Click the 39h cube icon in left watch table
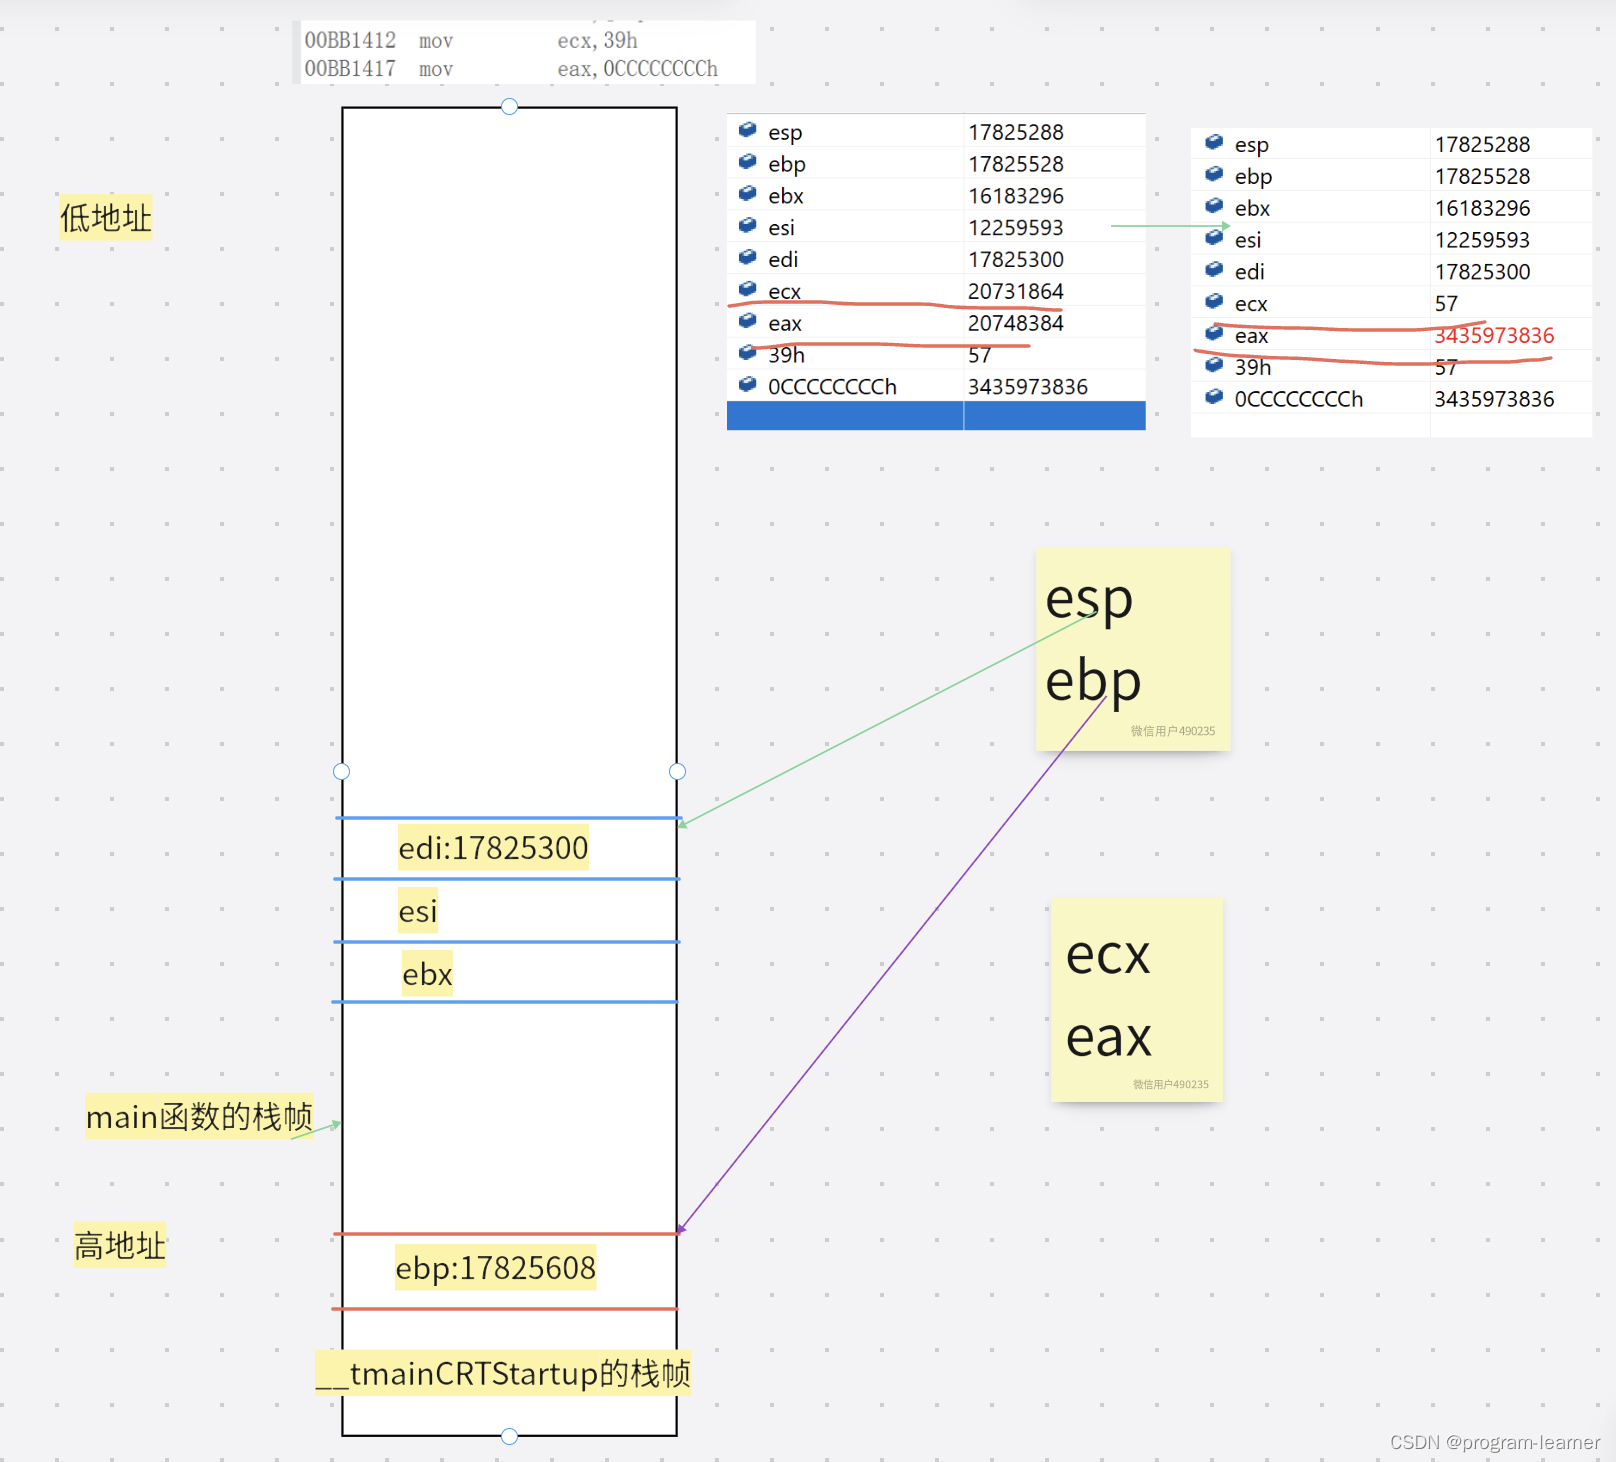 [747, 353]
